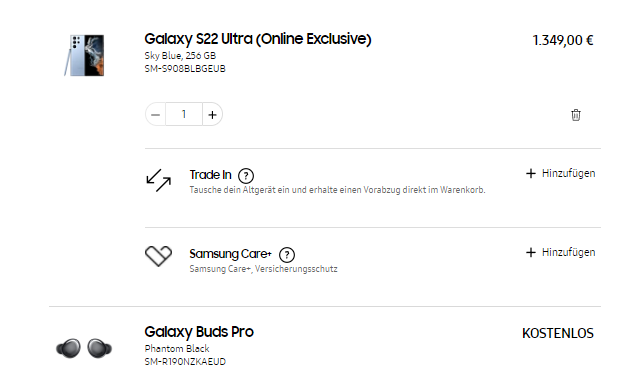Viewport: 629px width, 389px height.
Task: Add Samsung Care+ via Hinzufügen
Action: coord(560,252)
